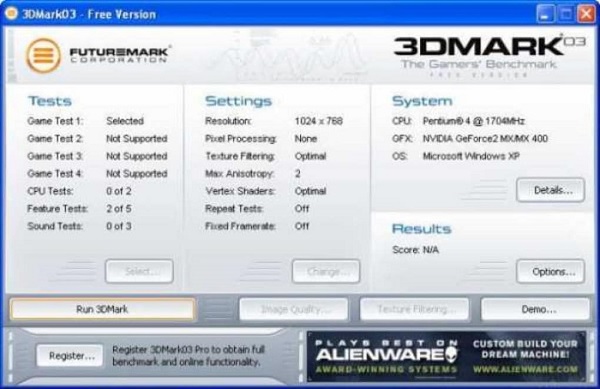600x389 pixels.
Task: Click the Futuremark Corporation logo icon
Action: click(43, 56)
